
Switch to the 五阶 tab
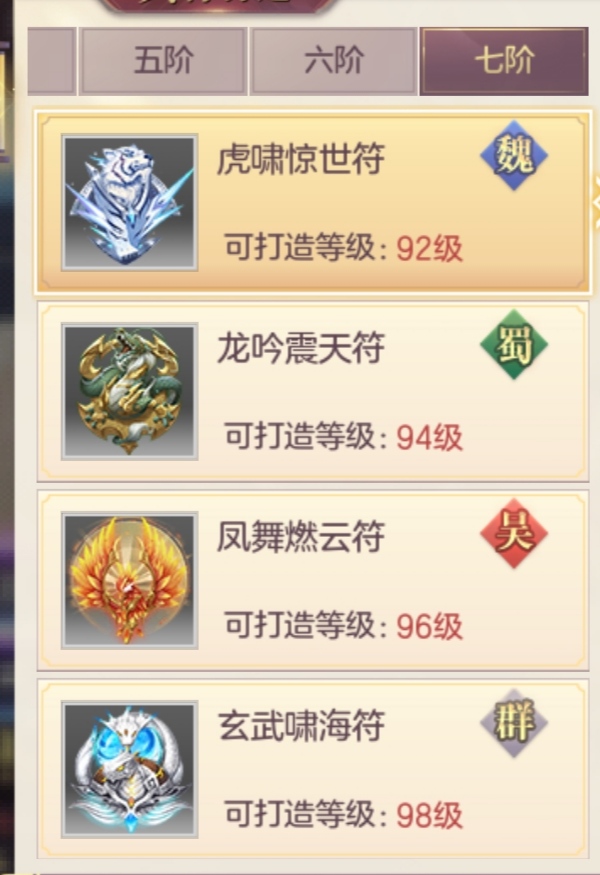pyautogui.click(x=164, y=61)
